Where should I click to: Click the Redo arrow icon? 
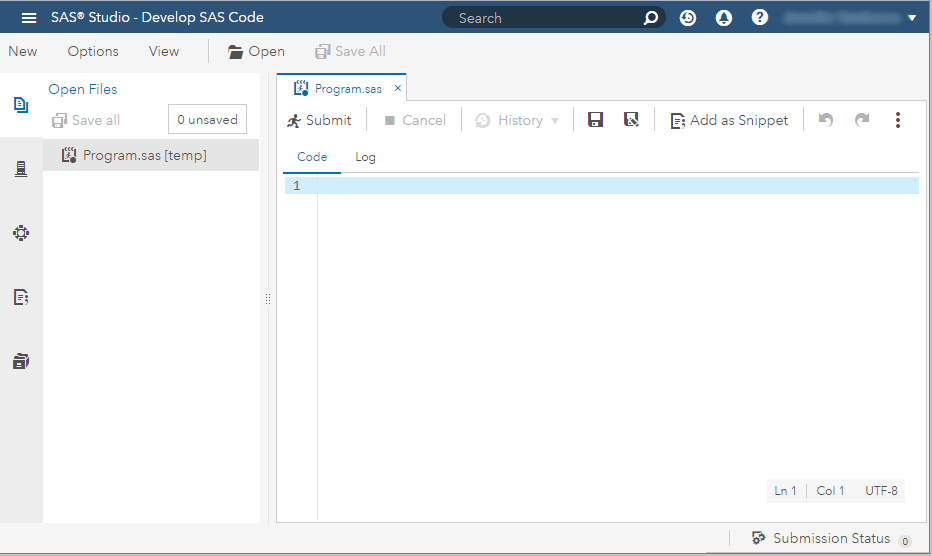862,120
